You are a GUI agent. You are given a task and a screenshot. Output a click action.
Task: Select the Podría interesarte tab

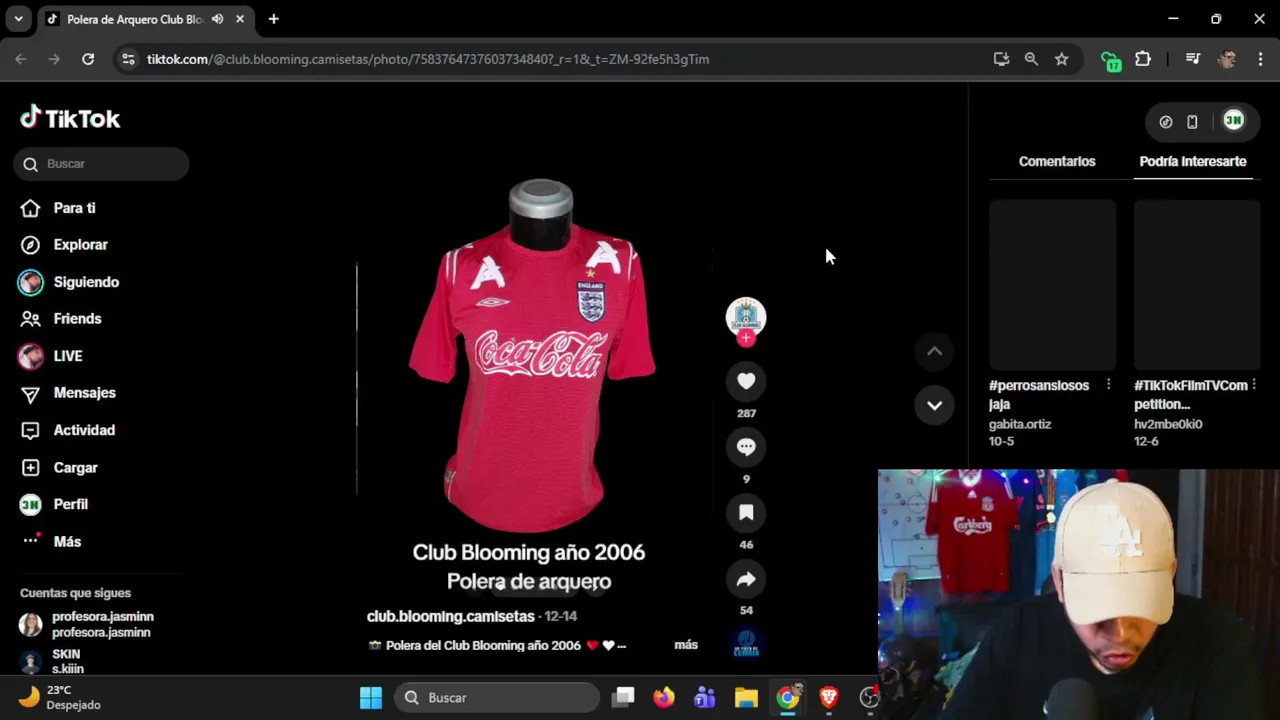click(x=1193, y=161)
